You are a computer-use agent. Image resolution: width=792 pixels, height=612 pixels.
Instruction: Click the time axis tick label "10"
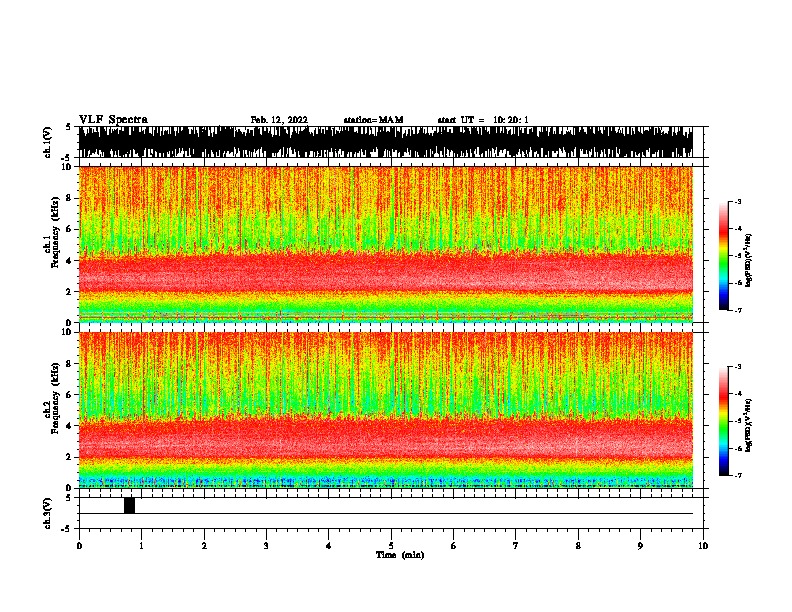tap(703, 546)
